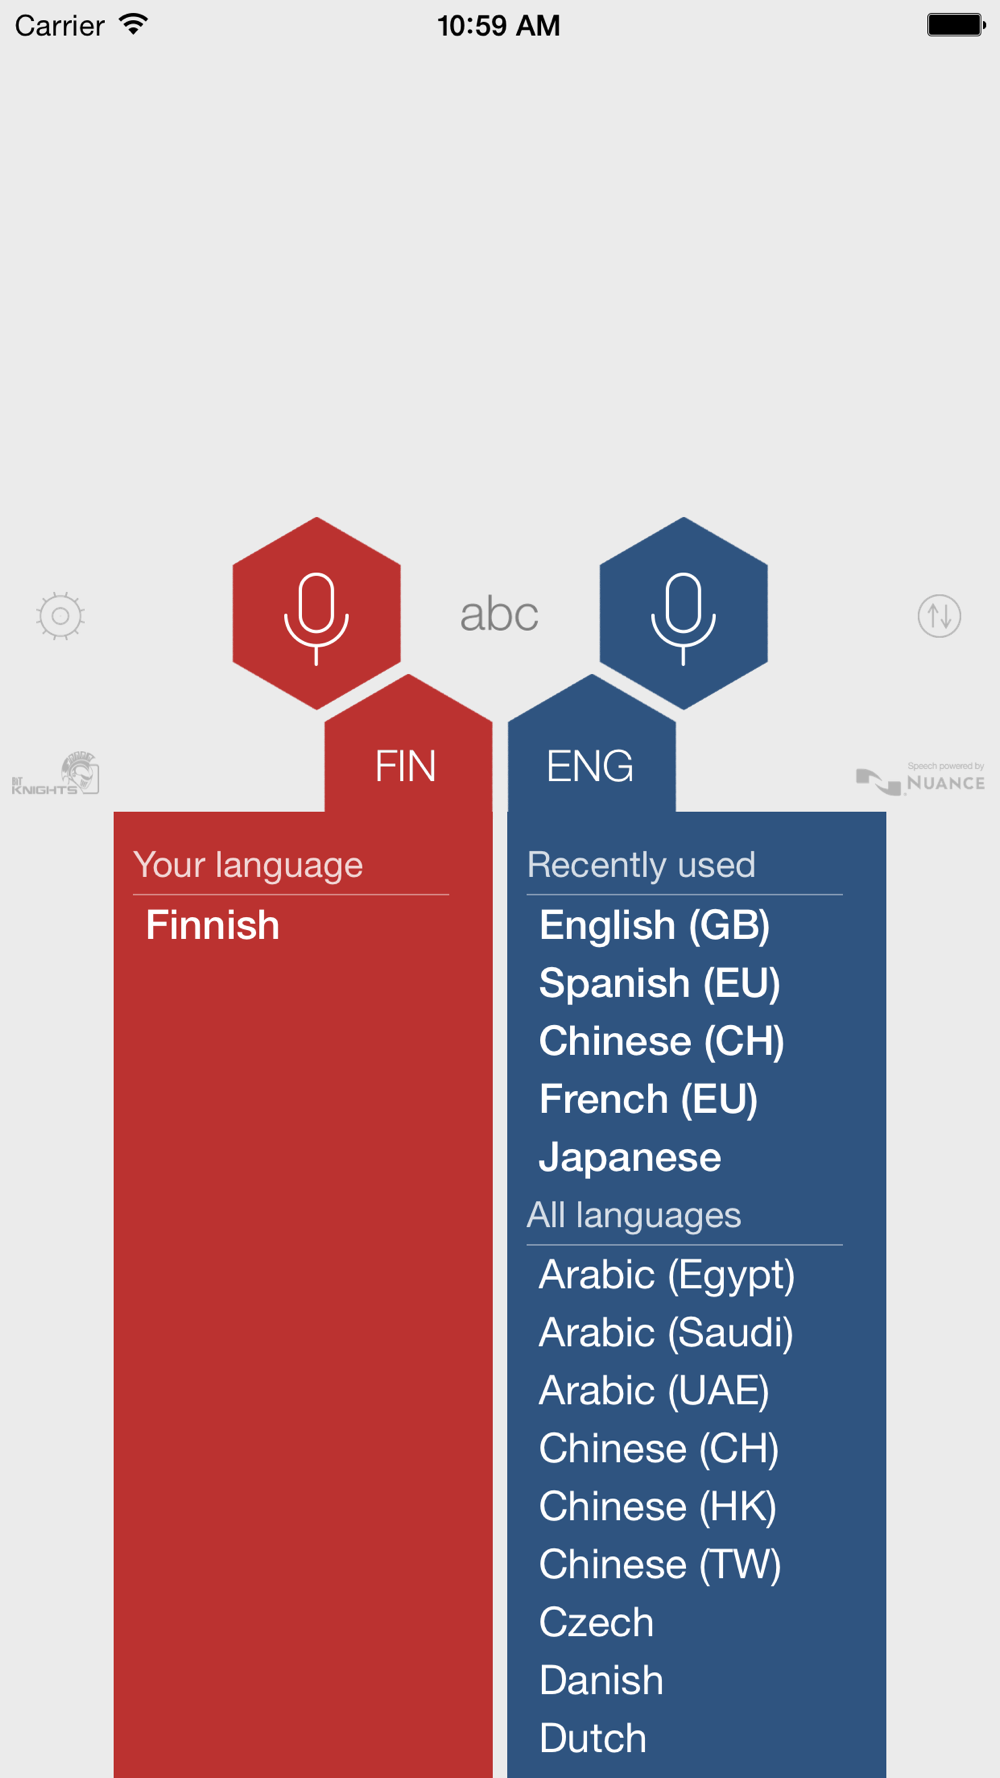1000x1778 pixels.
Task: Choose English (GB) from recently used
Action: pyautogui.click(x=654, y=925)
